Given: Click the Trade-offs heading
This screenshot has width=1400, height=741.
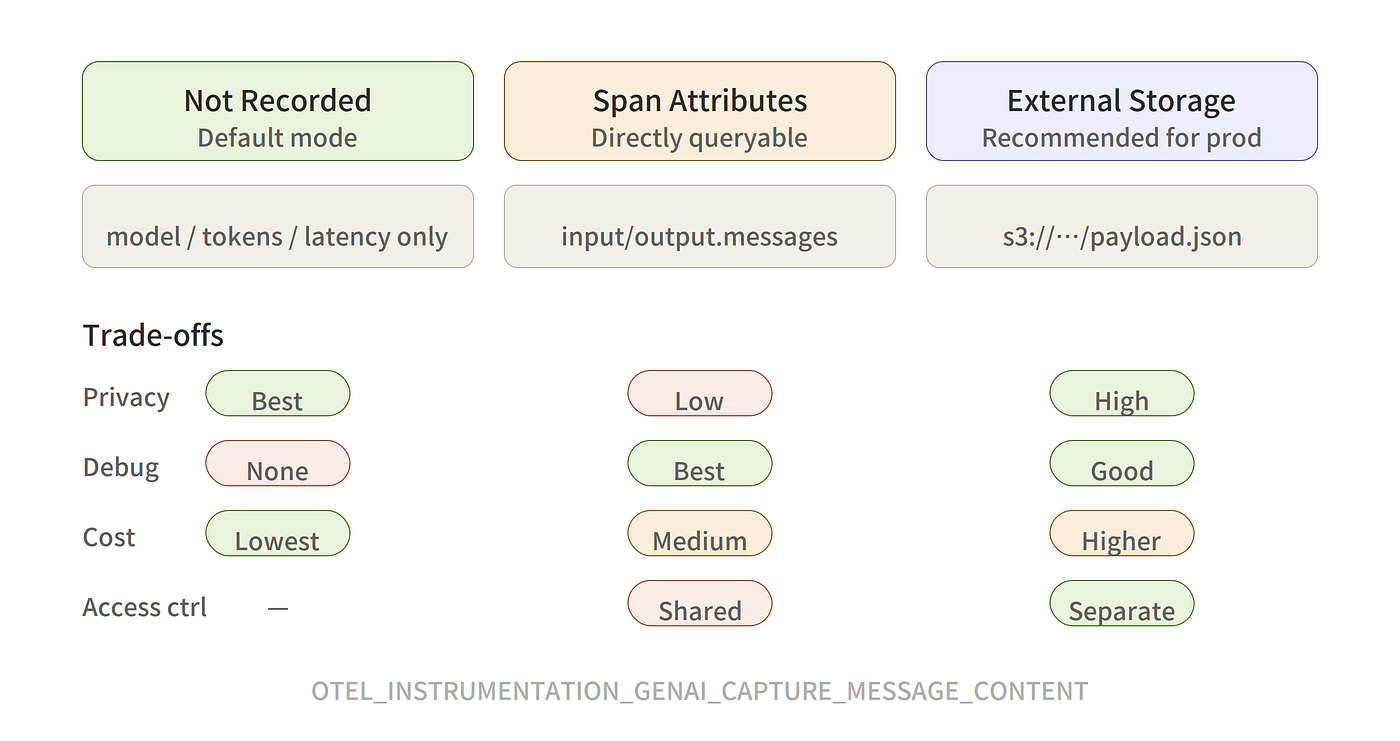Looking at the screenshot, I should (x=153, y=335).
